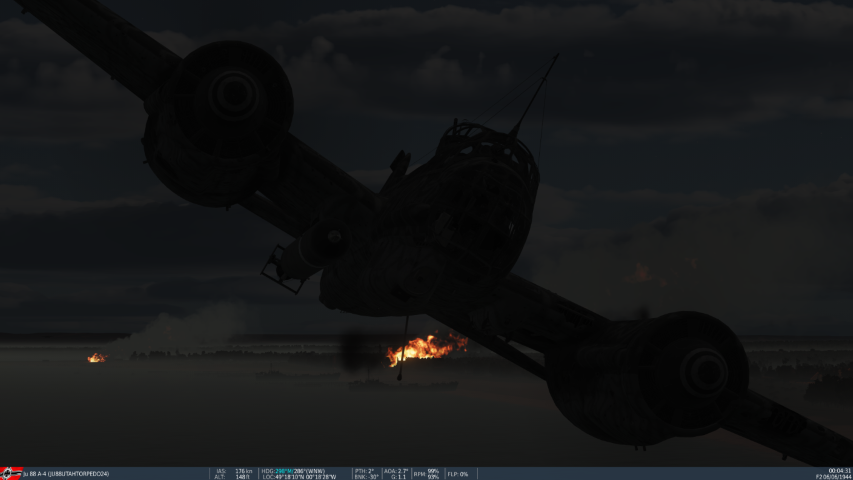Click the lower-right engine propeller hub
The width and height of the screenshot is (853, 480).
point(705,371)
